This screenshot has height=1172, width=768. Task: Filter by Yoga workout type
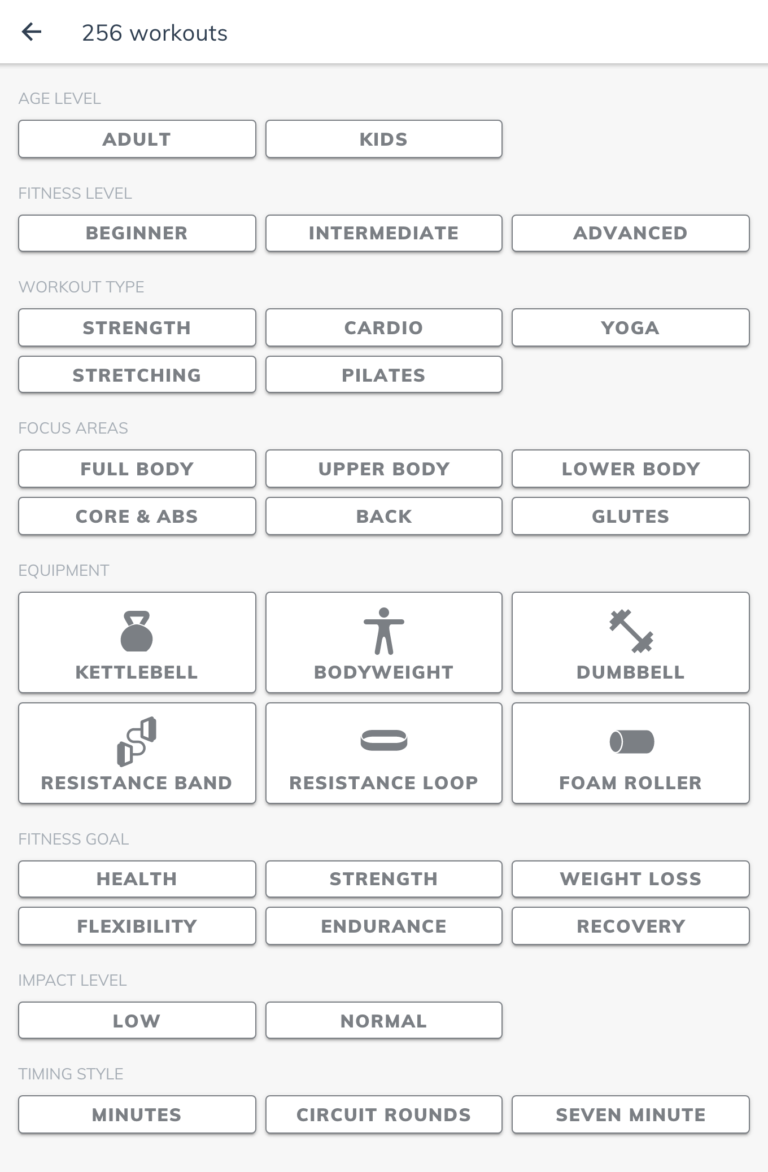(630, 327)
